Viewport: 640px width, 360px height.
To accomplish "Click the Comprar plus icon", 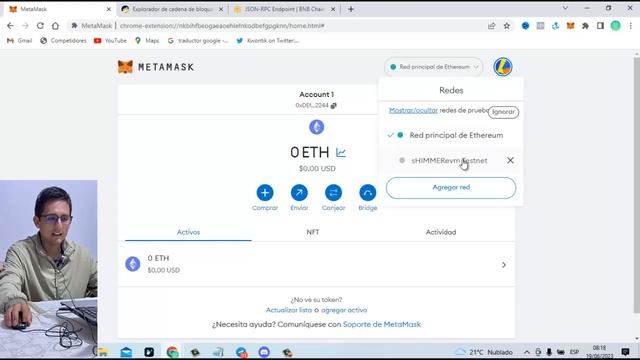I will coord(265,193).
